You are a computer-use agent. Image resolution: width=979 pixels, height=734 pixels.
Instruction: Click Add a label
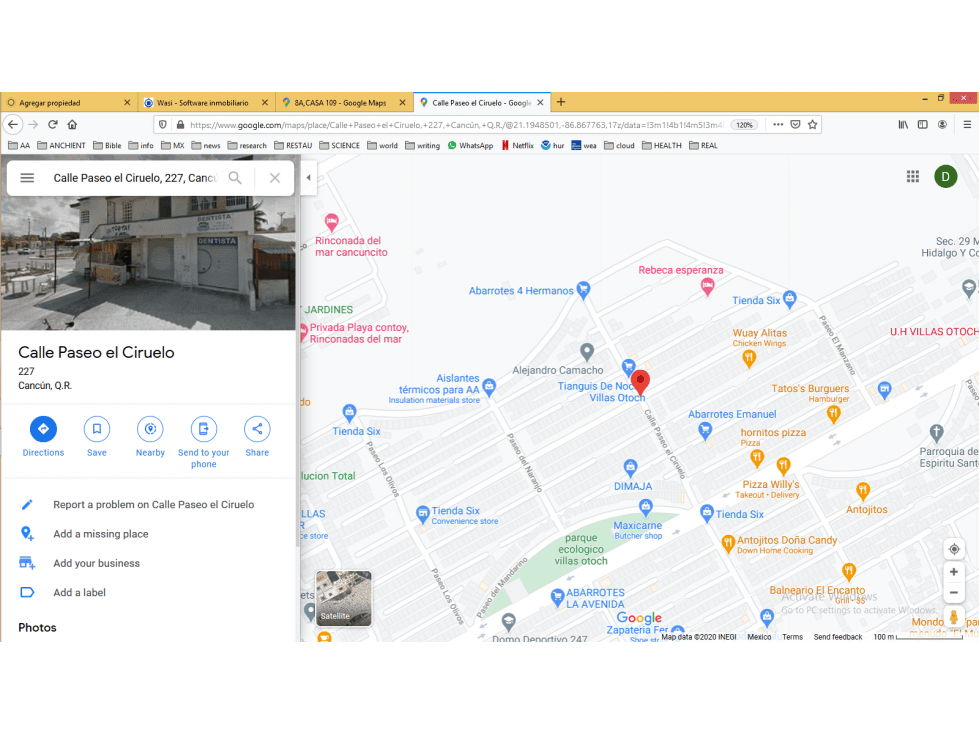[x=79, y=593]
